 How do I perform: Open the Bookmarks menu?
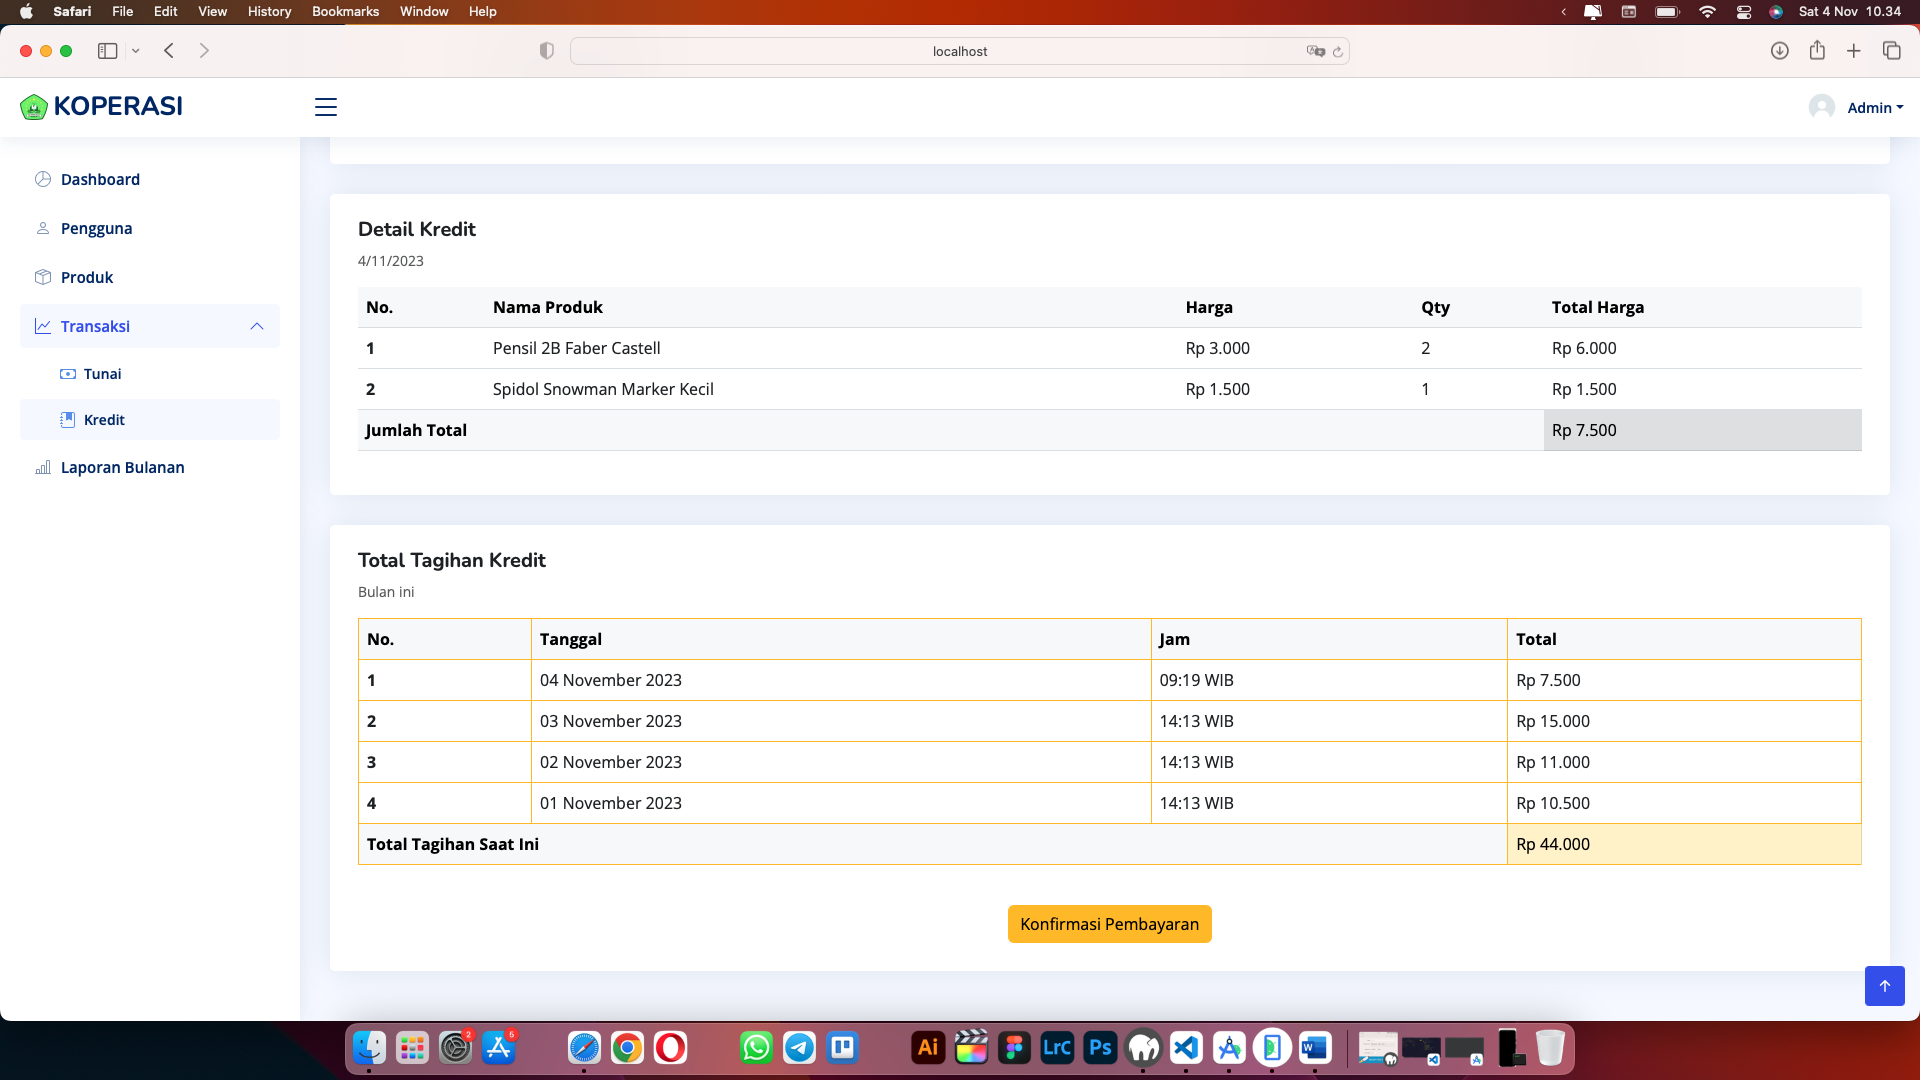pyautogui.click(x=345, y=11)
